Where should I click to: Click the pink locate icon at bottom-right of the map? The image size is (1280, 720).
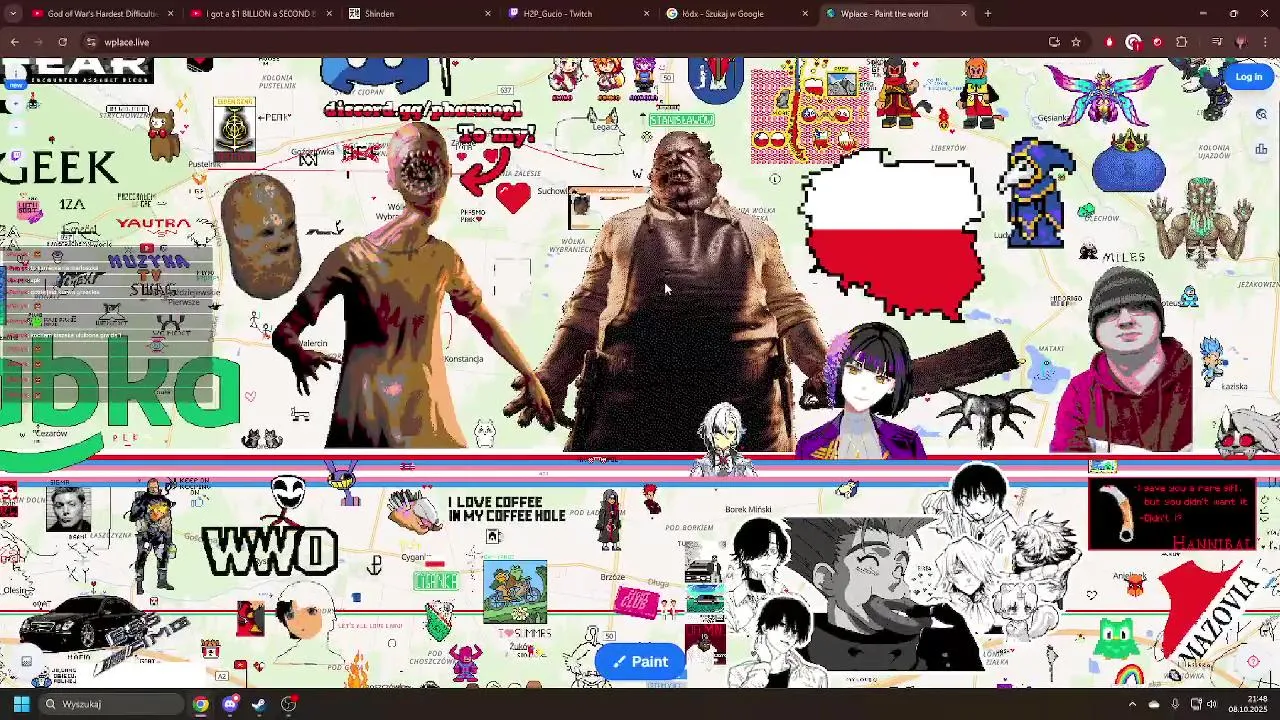pyautogui.click(x=1253, y=661)
